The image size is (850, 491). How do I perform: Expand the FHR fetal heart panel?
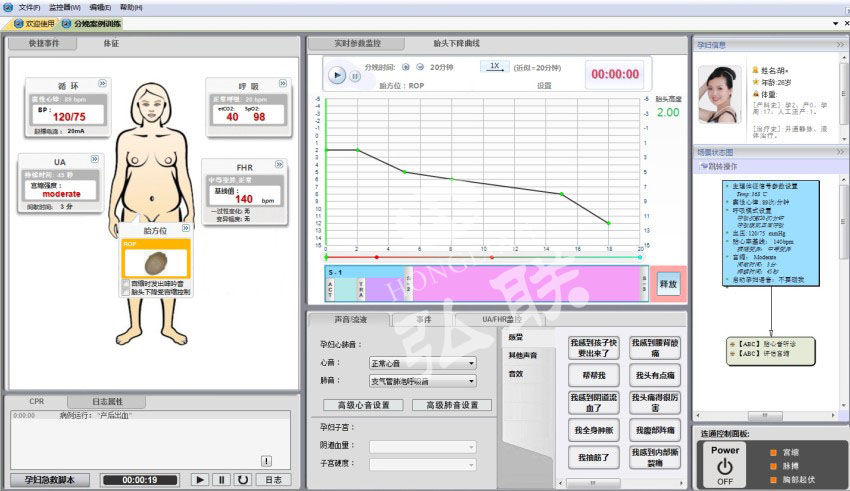279,164
